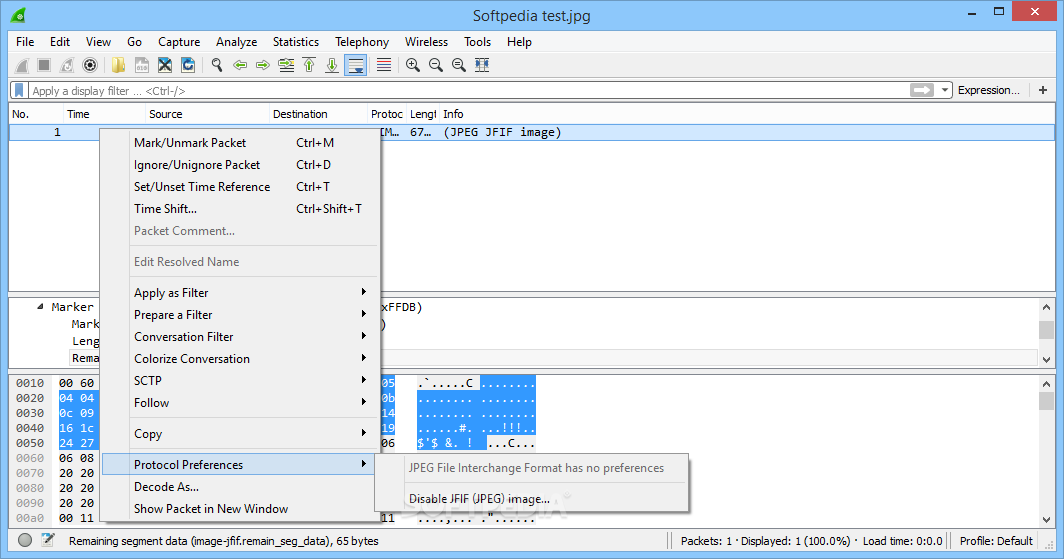Open the File menu
This screenshot has height=559, width=1064.
(25, 42)
